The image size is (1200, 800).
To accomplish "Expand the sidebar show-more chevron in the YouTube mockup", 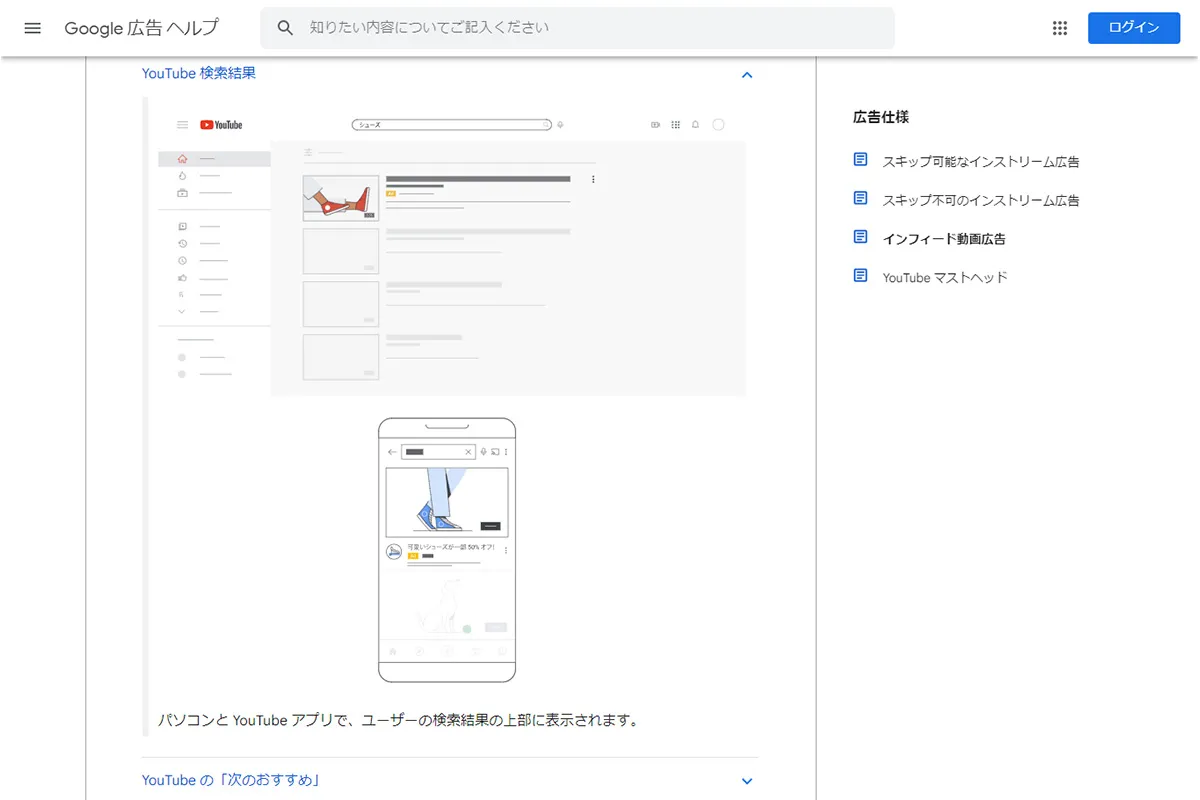I will pyautogui.click(x=180, y=311).
